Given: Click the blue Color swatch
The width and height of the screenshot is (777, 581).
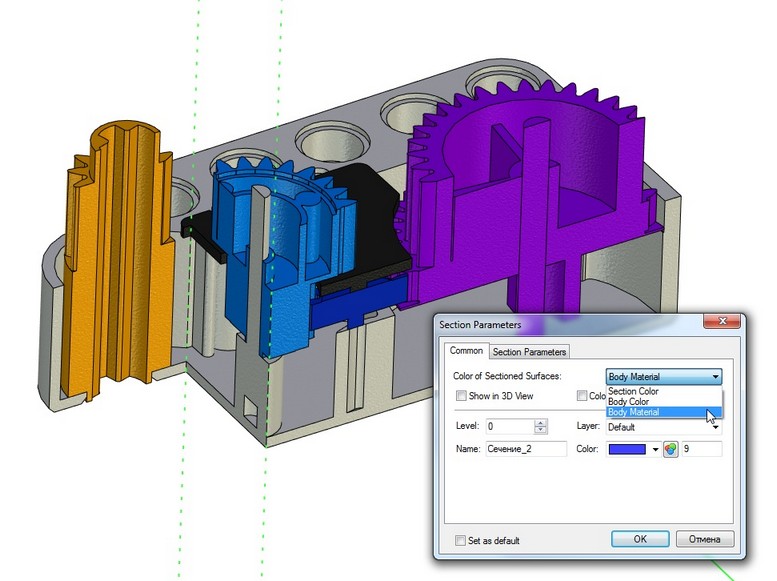Looking at the screenshot, I should tap(628, 450).
